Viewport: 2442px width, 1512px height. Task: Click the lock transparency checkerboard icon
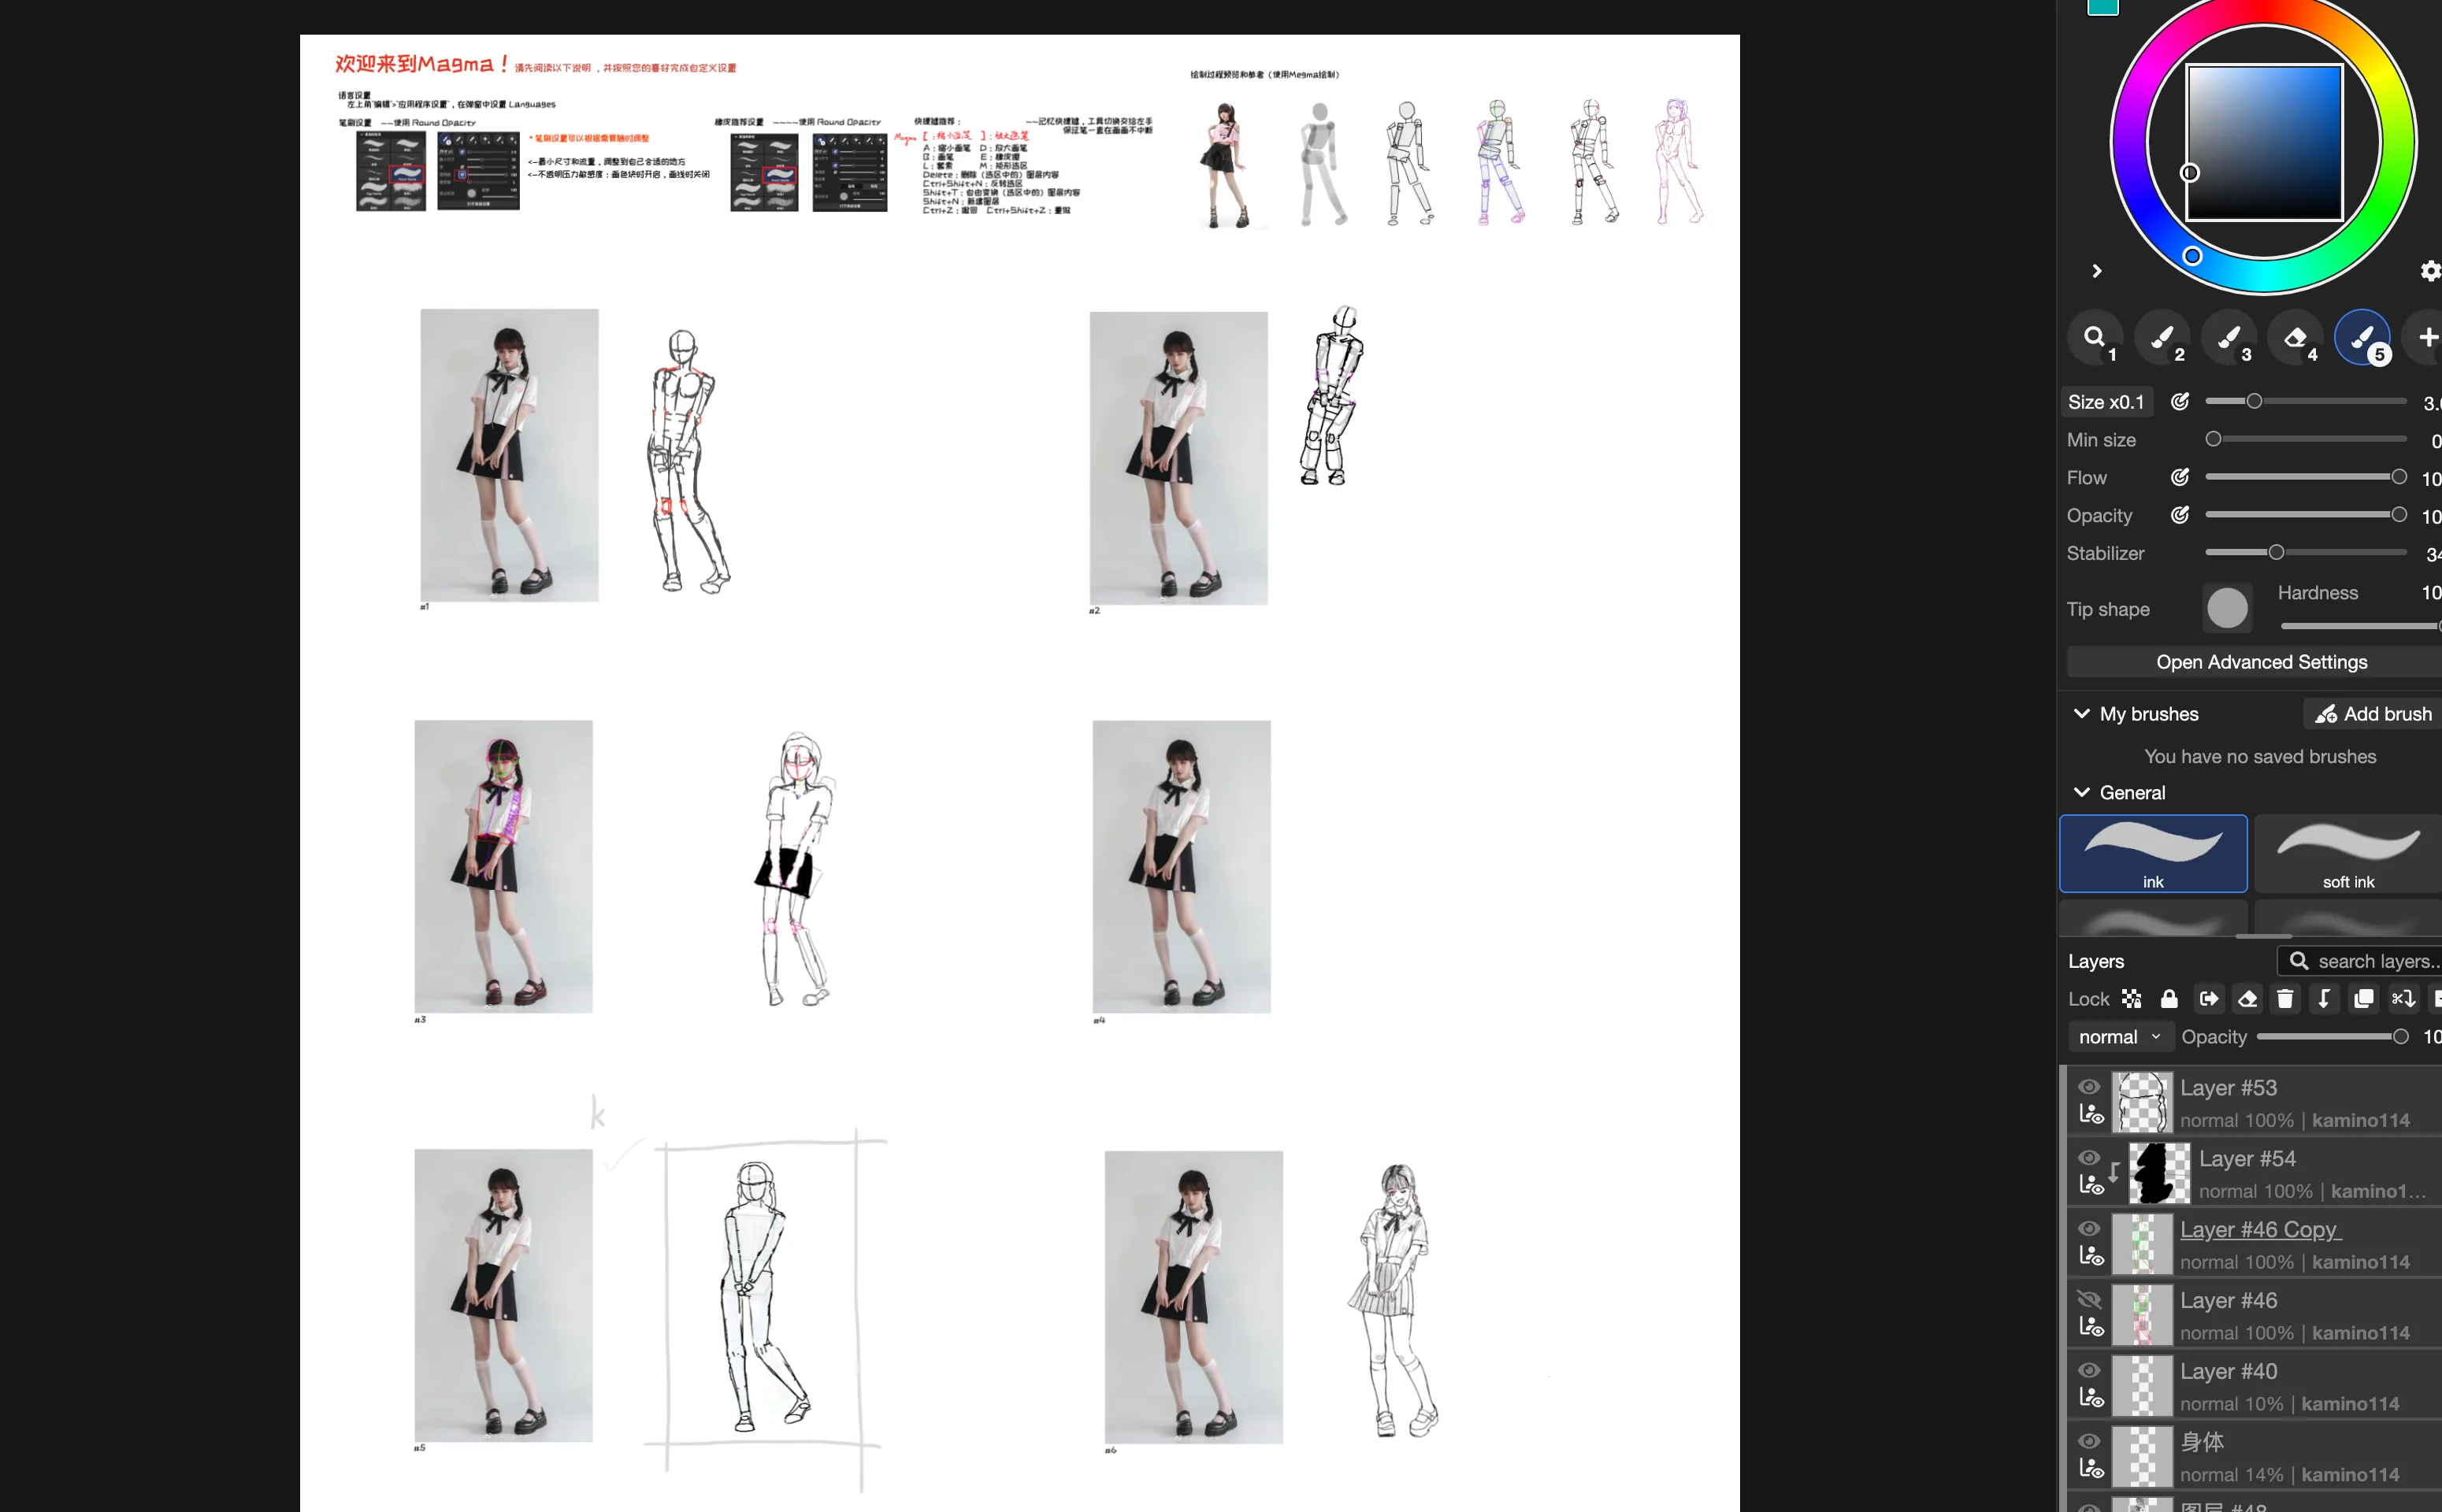(x=2132, y=999)
